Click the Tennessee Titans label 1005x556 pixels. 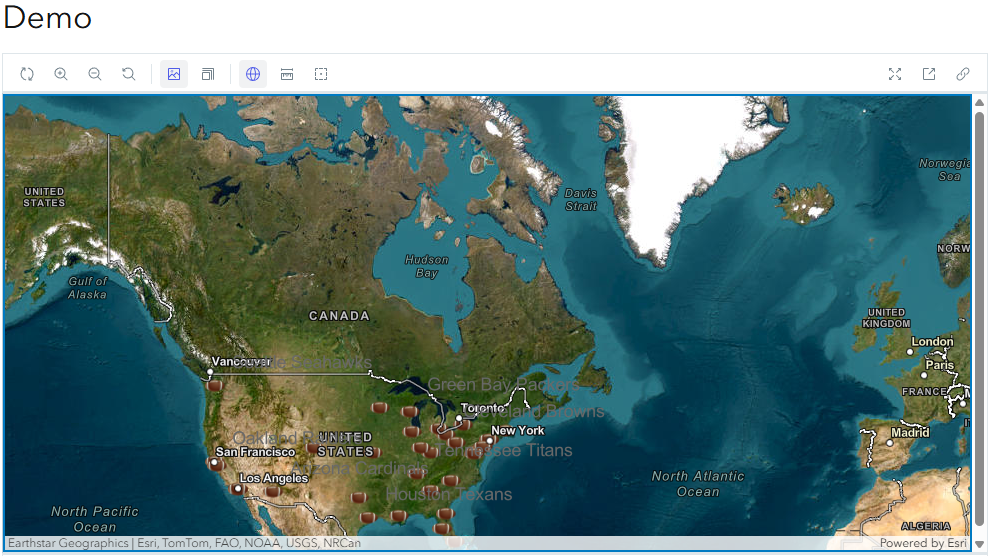pos(504,450)
